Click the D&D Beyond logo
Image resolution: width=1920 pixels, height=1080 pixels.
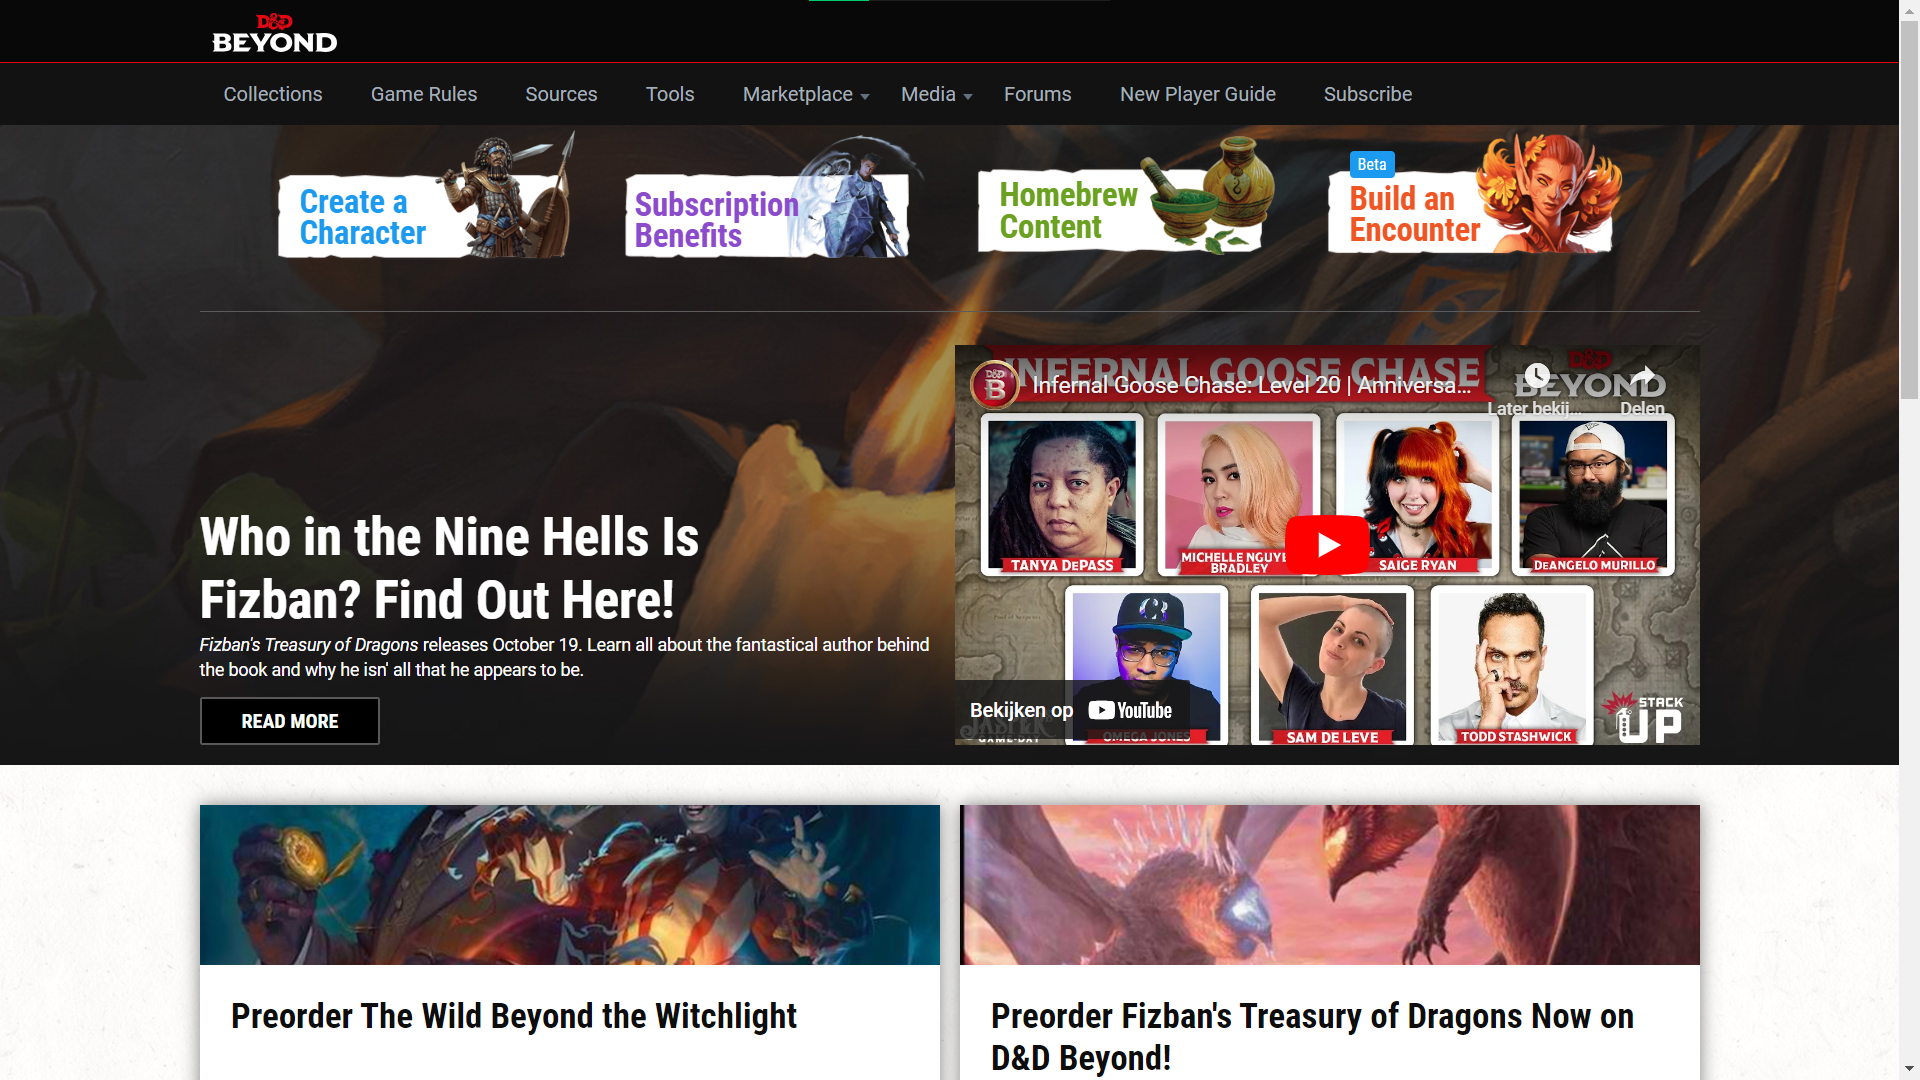[x=275, y=33]
